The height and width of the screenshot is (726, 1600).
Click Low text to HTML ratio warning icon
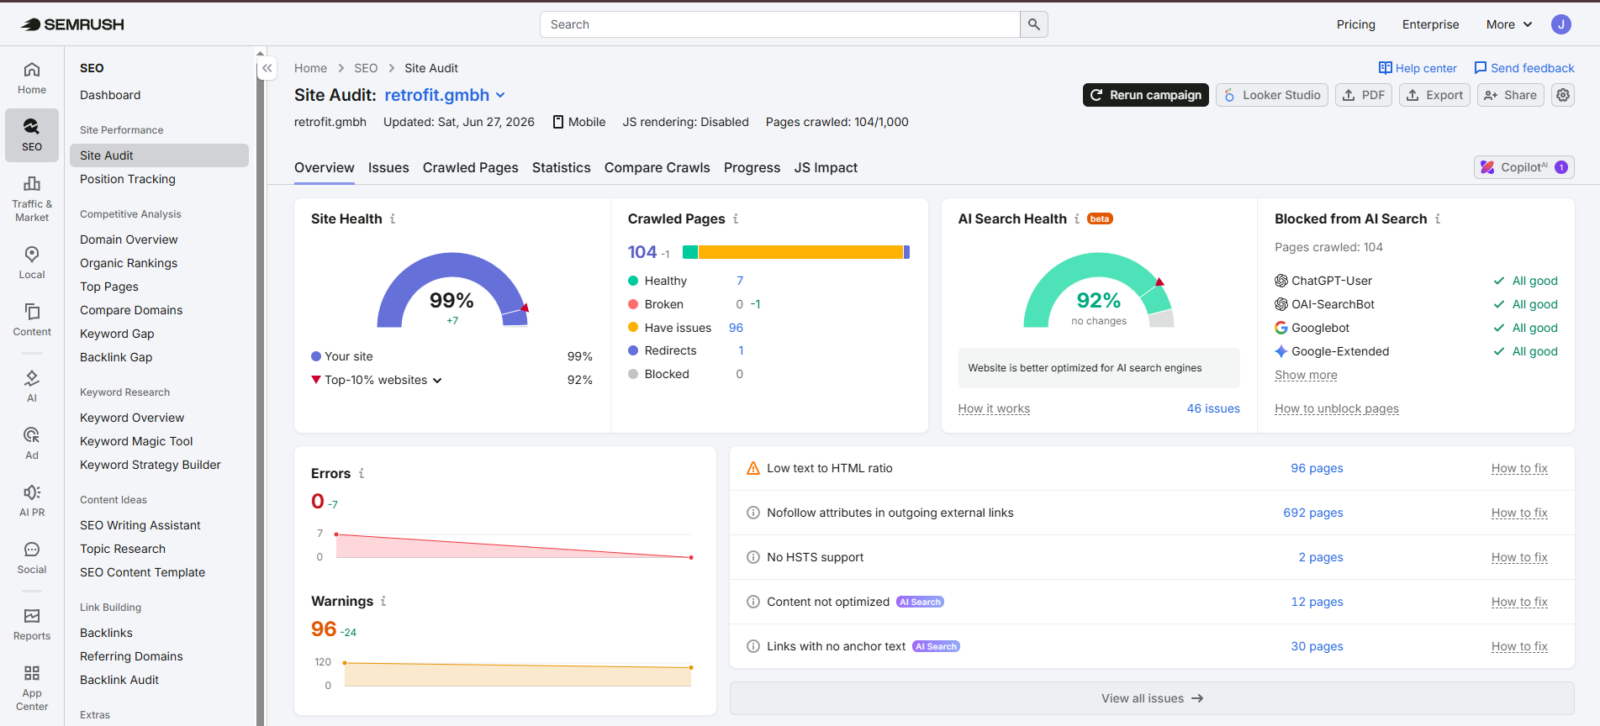click(753, 468)
